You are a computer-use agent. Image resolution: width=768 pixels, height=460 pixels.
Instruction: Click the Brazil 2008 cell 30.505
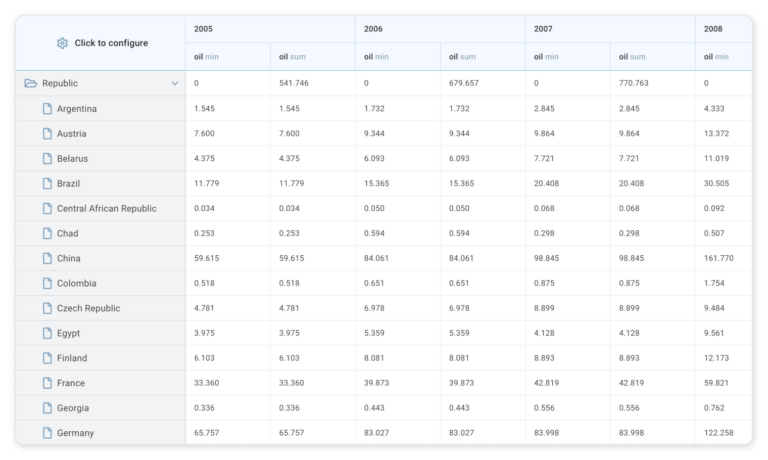point(724,183)
